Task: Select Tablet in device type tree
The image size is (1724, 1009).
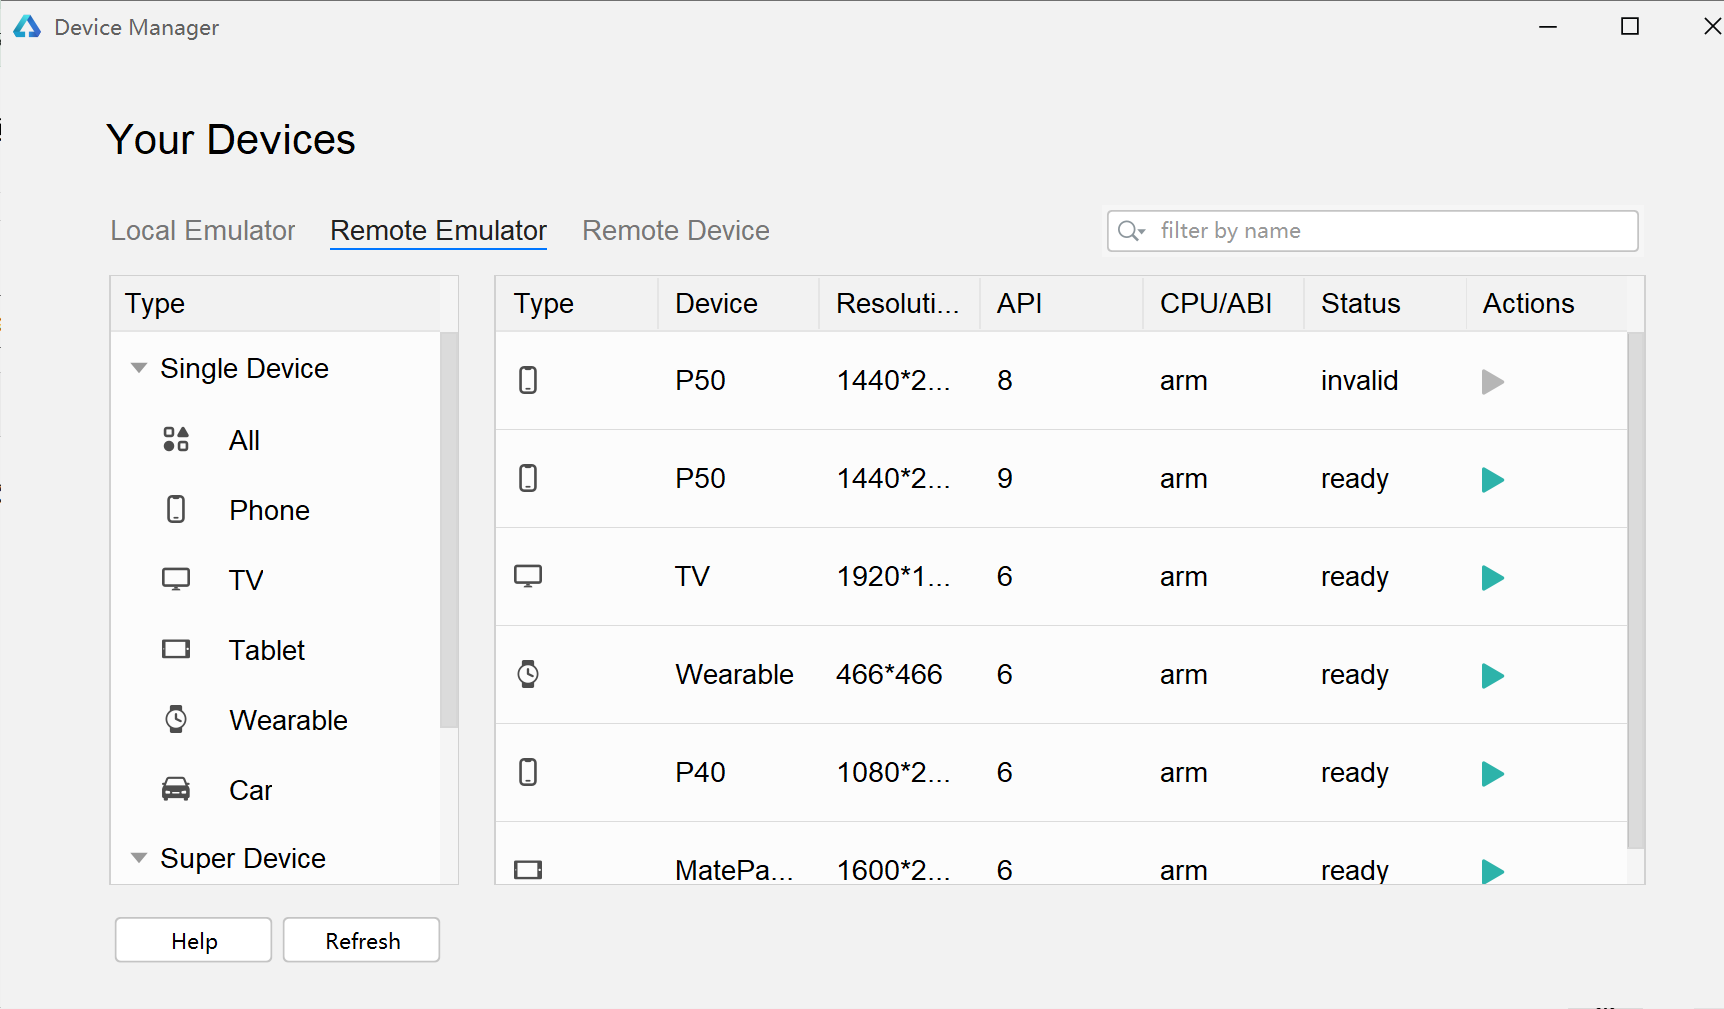Action: click(267, 650)
